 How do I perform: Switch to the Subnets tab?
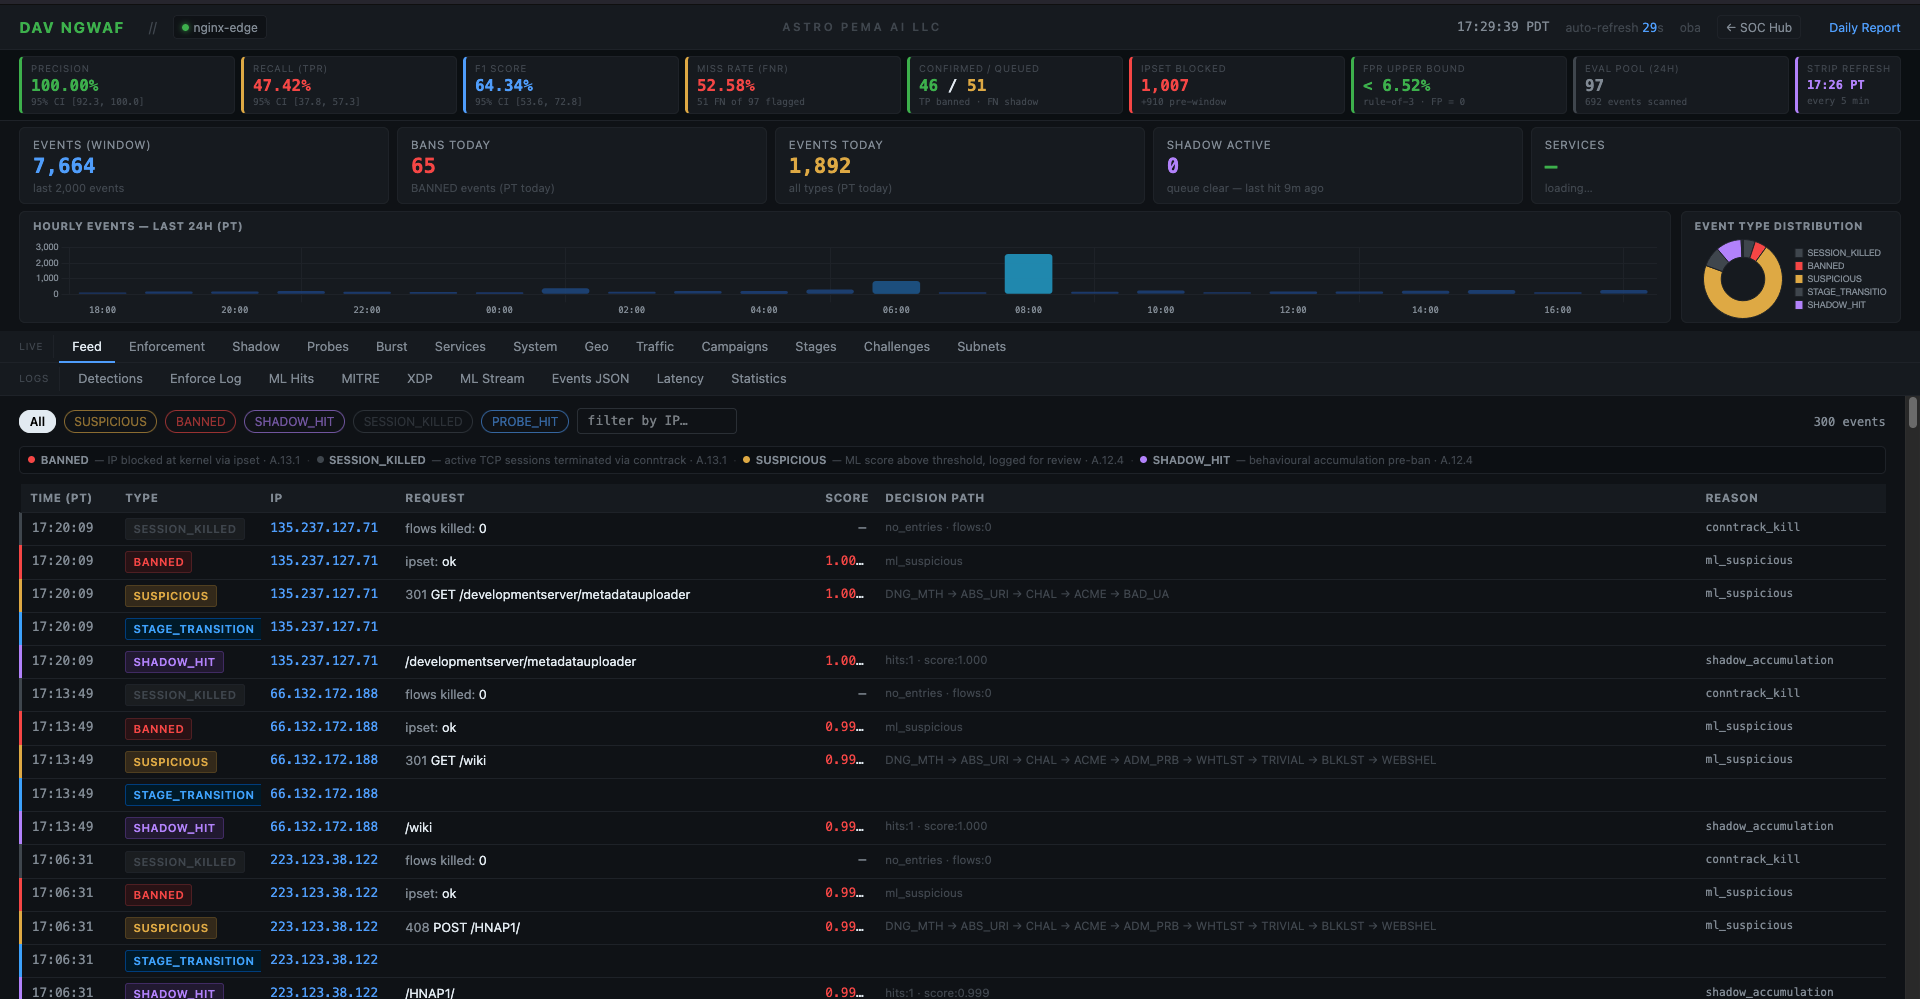[x=982, y=347]
